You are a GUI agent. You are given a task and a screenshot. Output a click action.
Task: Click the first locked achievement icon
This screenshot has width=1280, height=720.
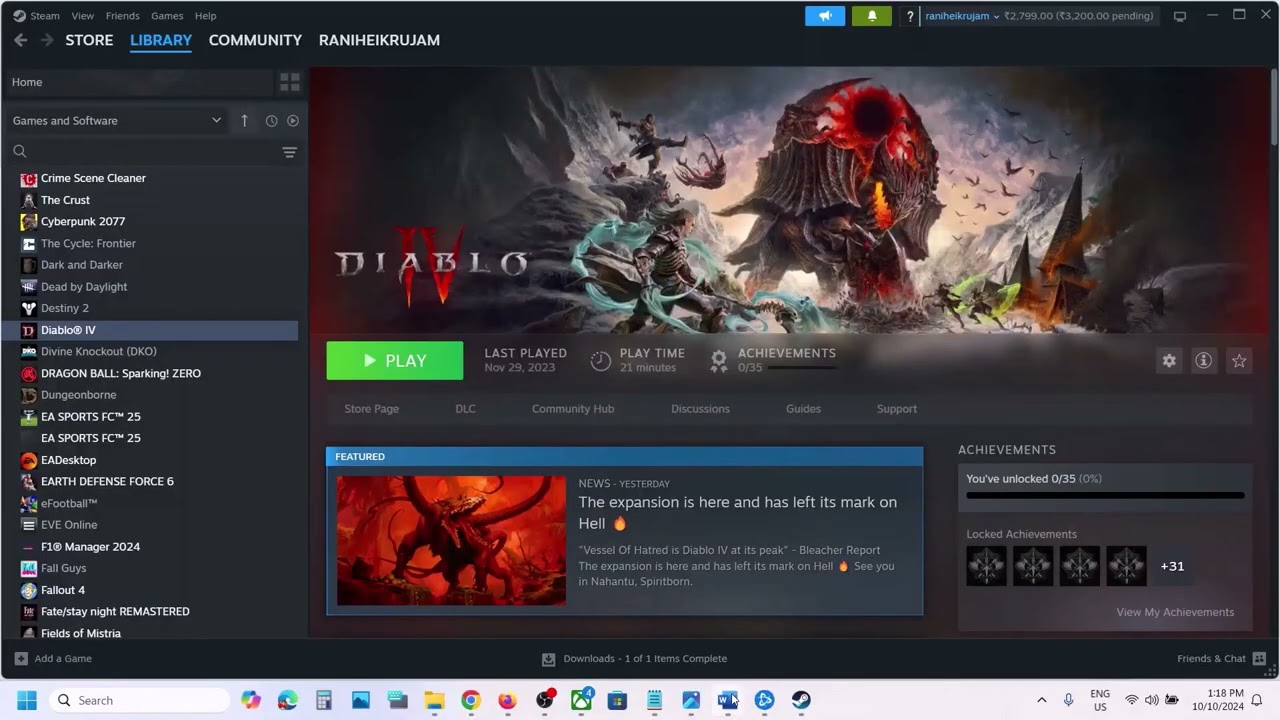[987, 566]
